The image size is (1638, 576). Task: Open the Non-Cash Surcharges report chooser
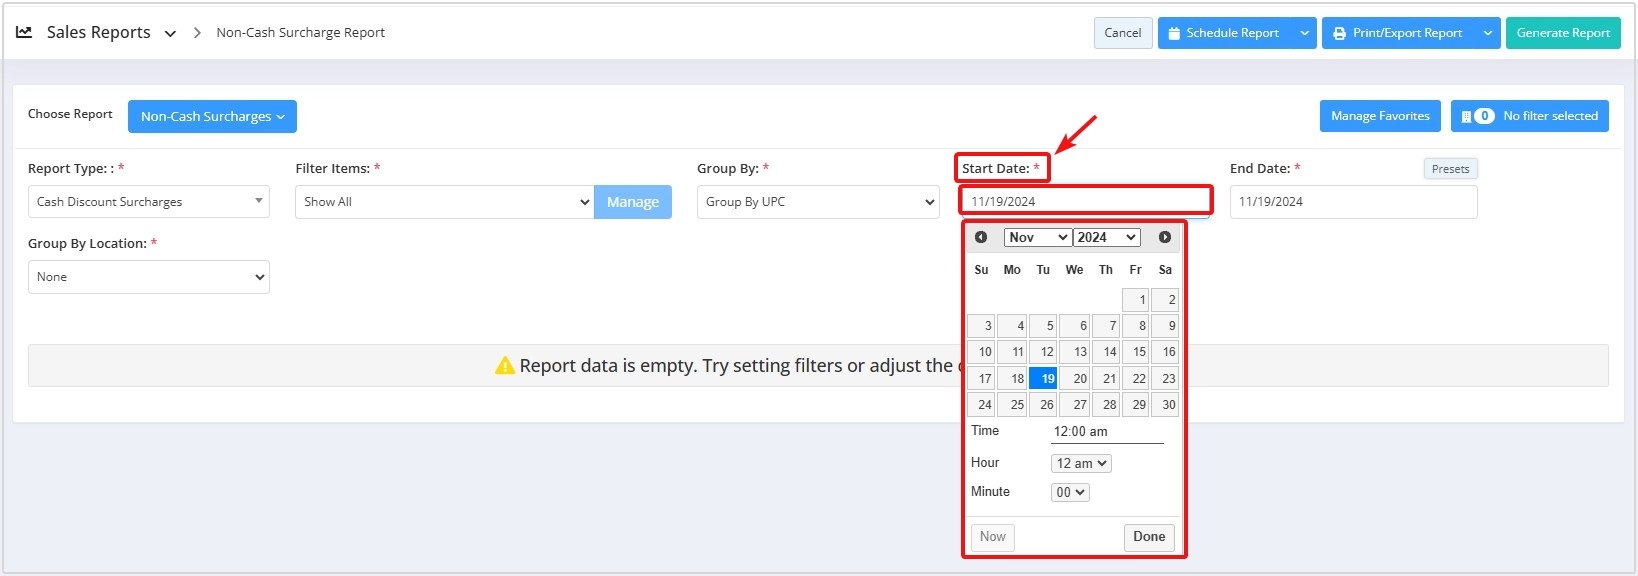pyautogui.click(x=212, y=116)
